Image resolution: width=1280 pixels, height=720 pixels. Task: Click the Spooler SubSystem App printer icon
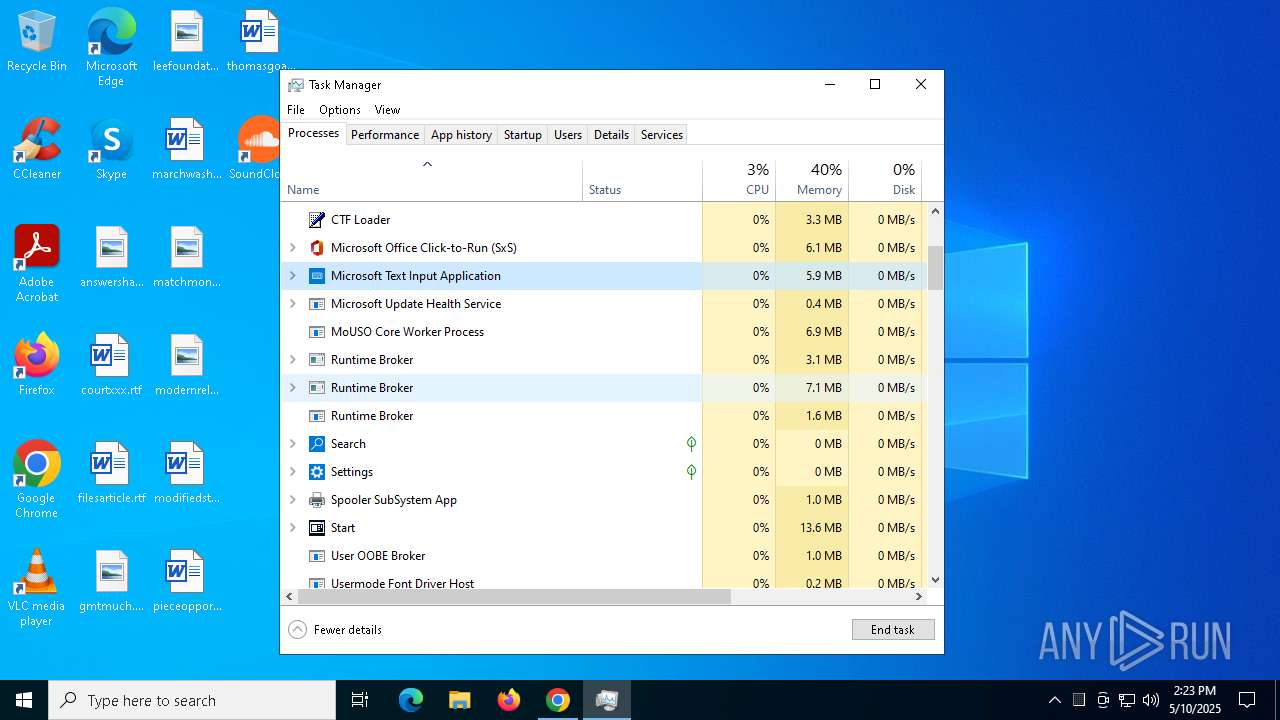click(x=317, y=499)
